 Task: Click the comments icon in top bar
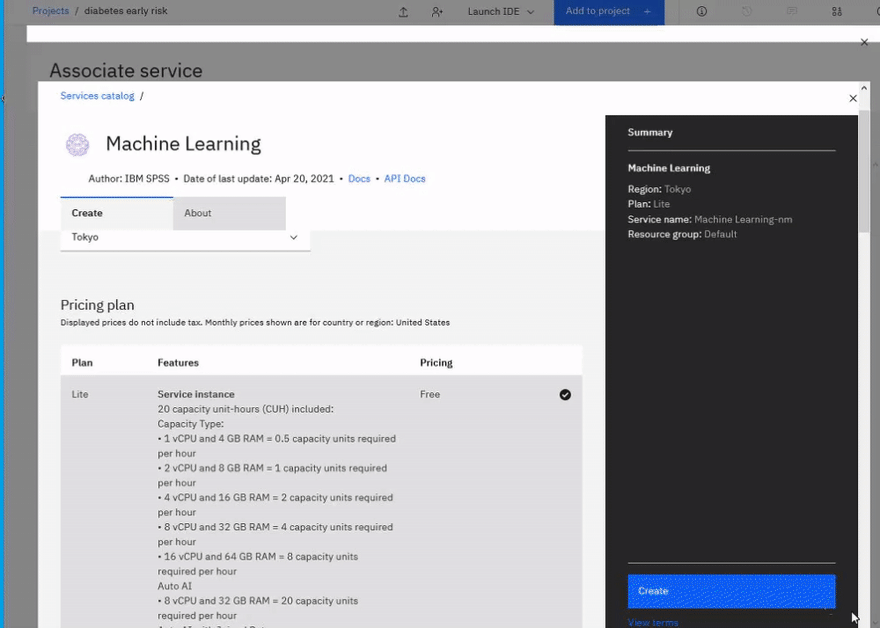click(x=791, y=11)
